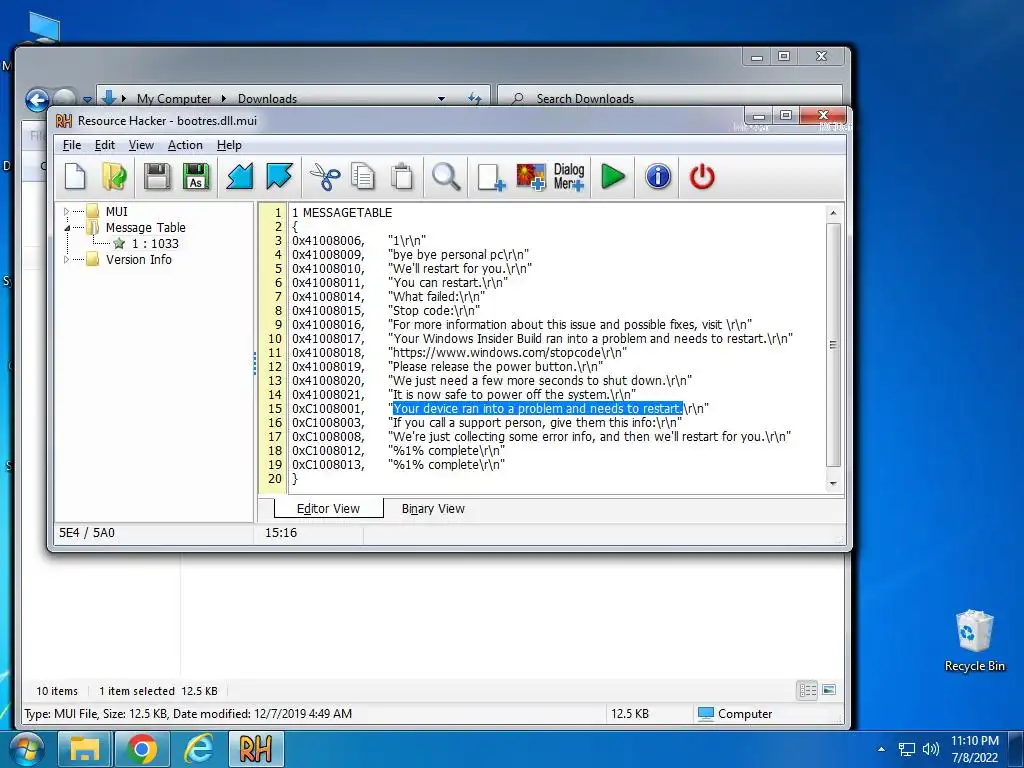The image size is (1024, 768).
Task: Click the Explorer Back button
Action: pyautogui.click(x=37, y=100)
